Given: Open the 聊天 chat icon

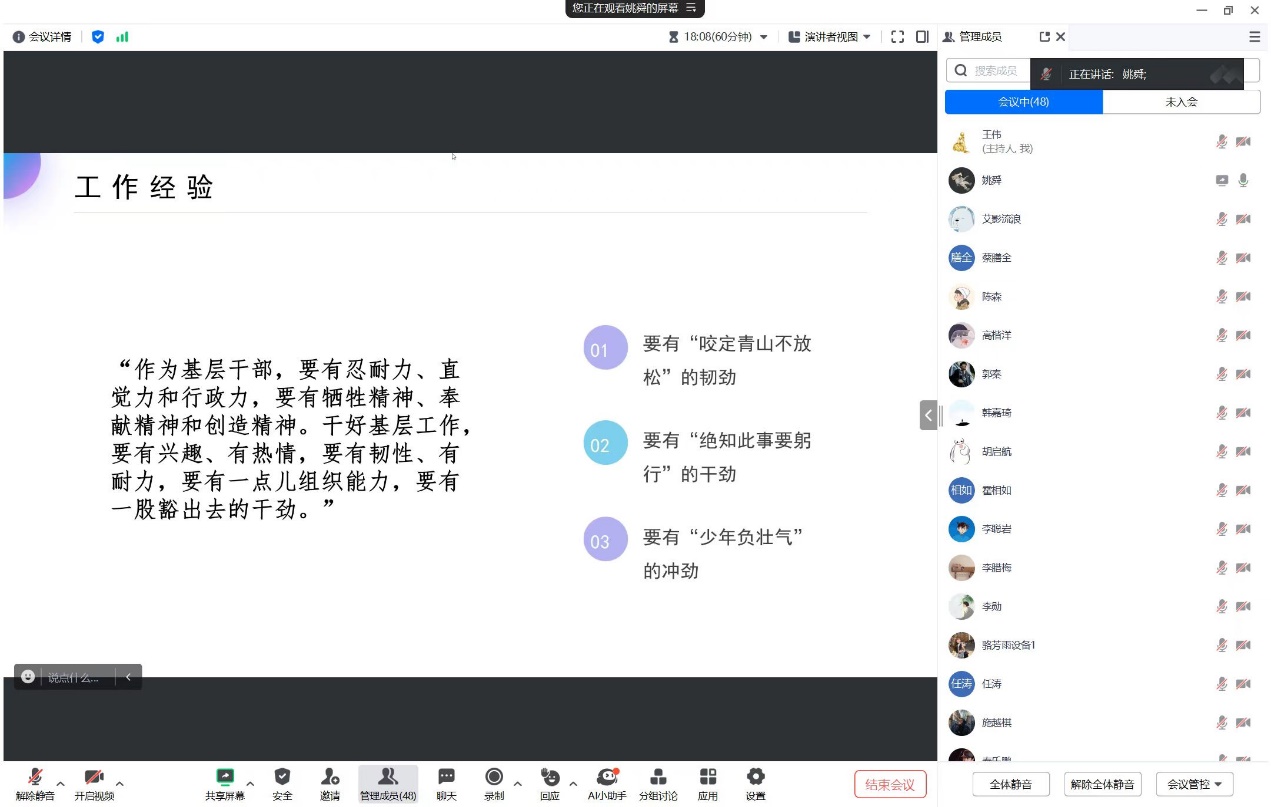Looking at the screenshot, I should coord(446,778).
